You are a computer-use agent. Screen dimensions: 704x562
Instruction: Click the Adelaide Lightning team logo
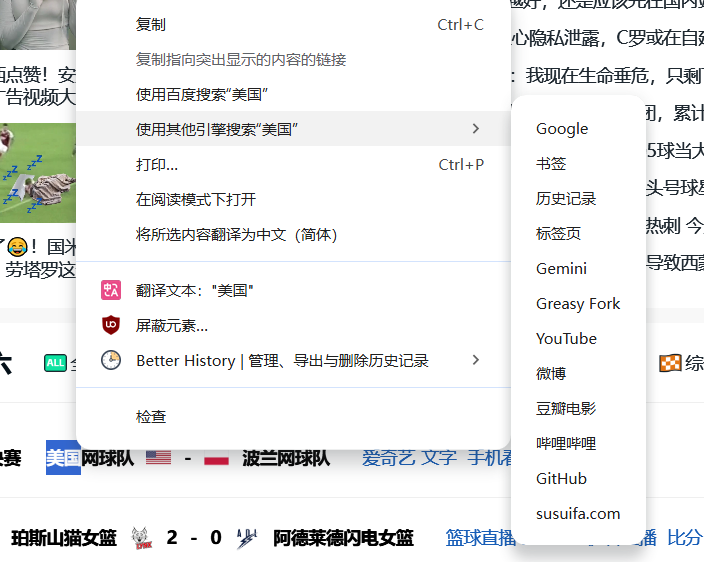click(x=247, y=538)
